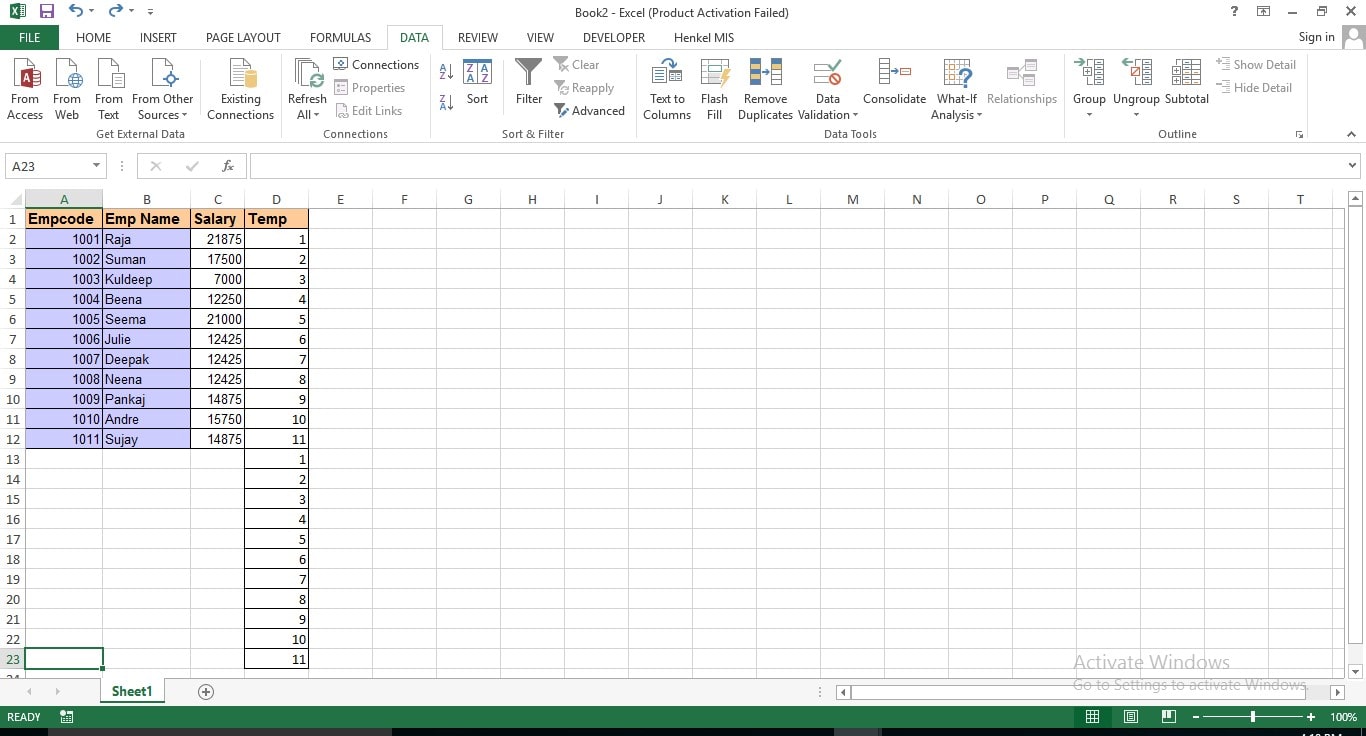
Task: Expand the Refresh All dropdown
Action: 307,114
